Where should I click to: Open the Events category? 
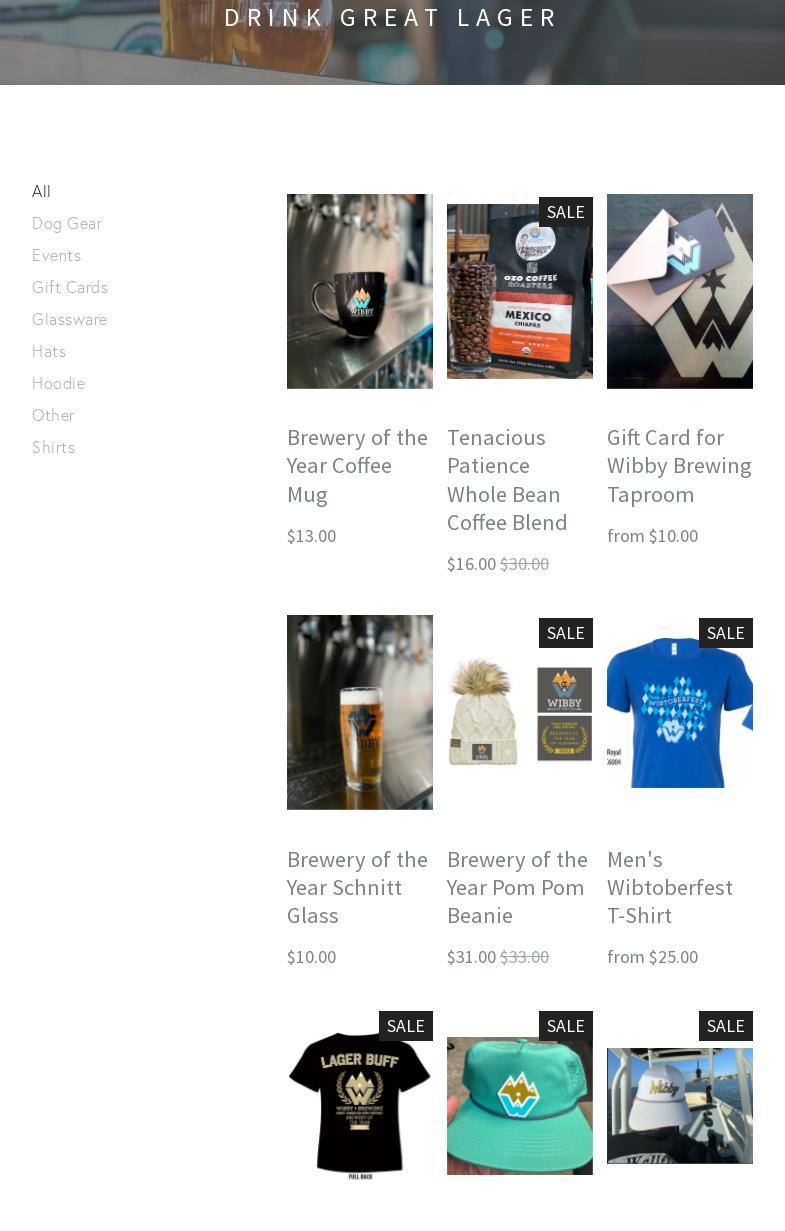pyautogui.click(x=56, y=255)
